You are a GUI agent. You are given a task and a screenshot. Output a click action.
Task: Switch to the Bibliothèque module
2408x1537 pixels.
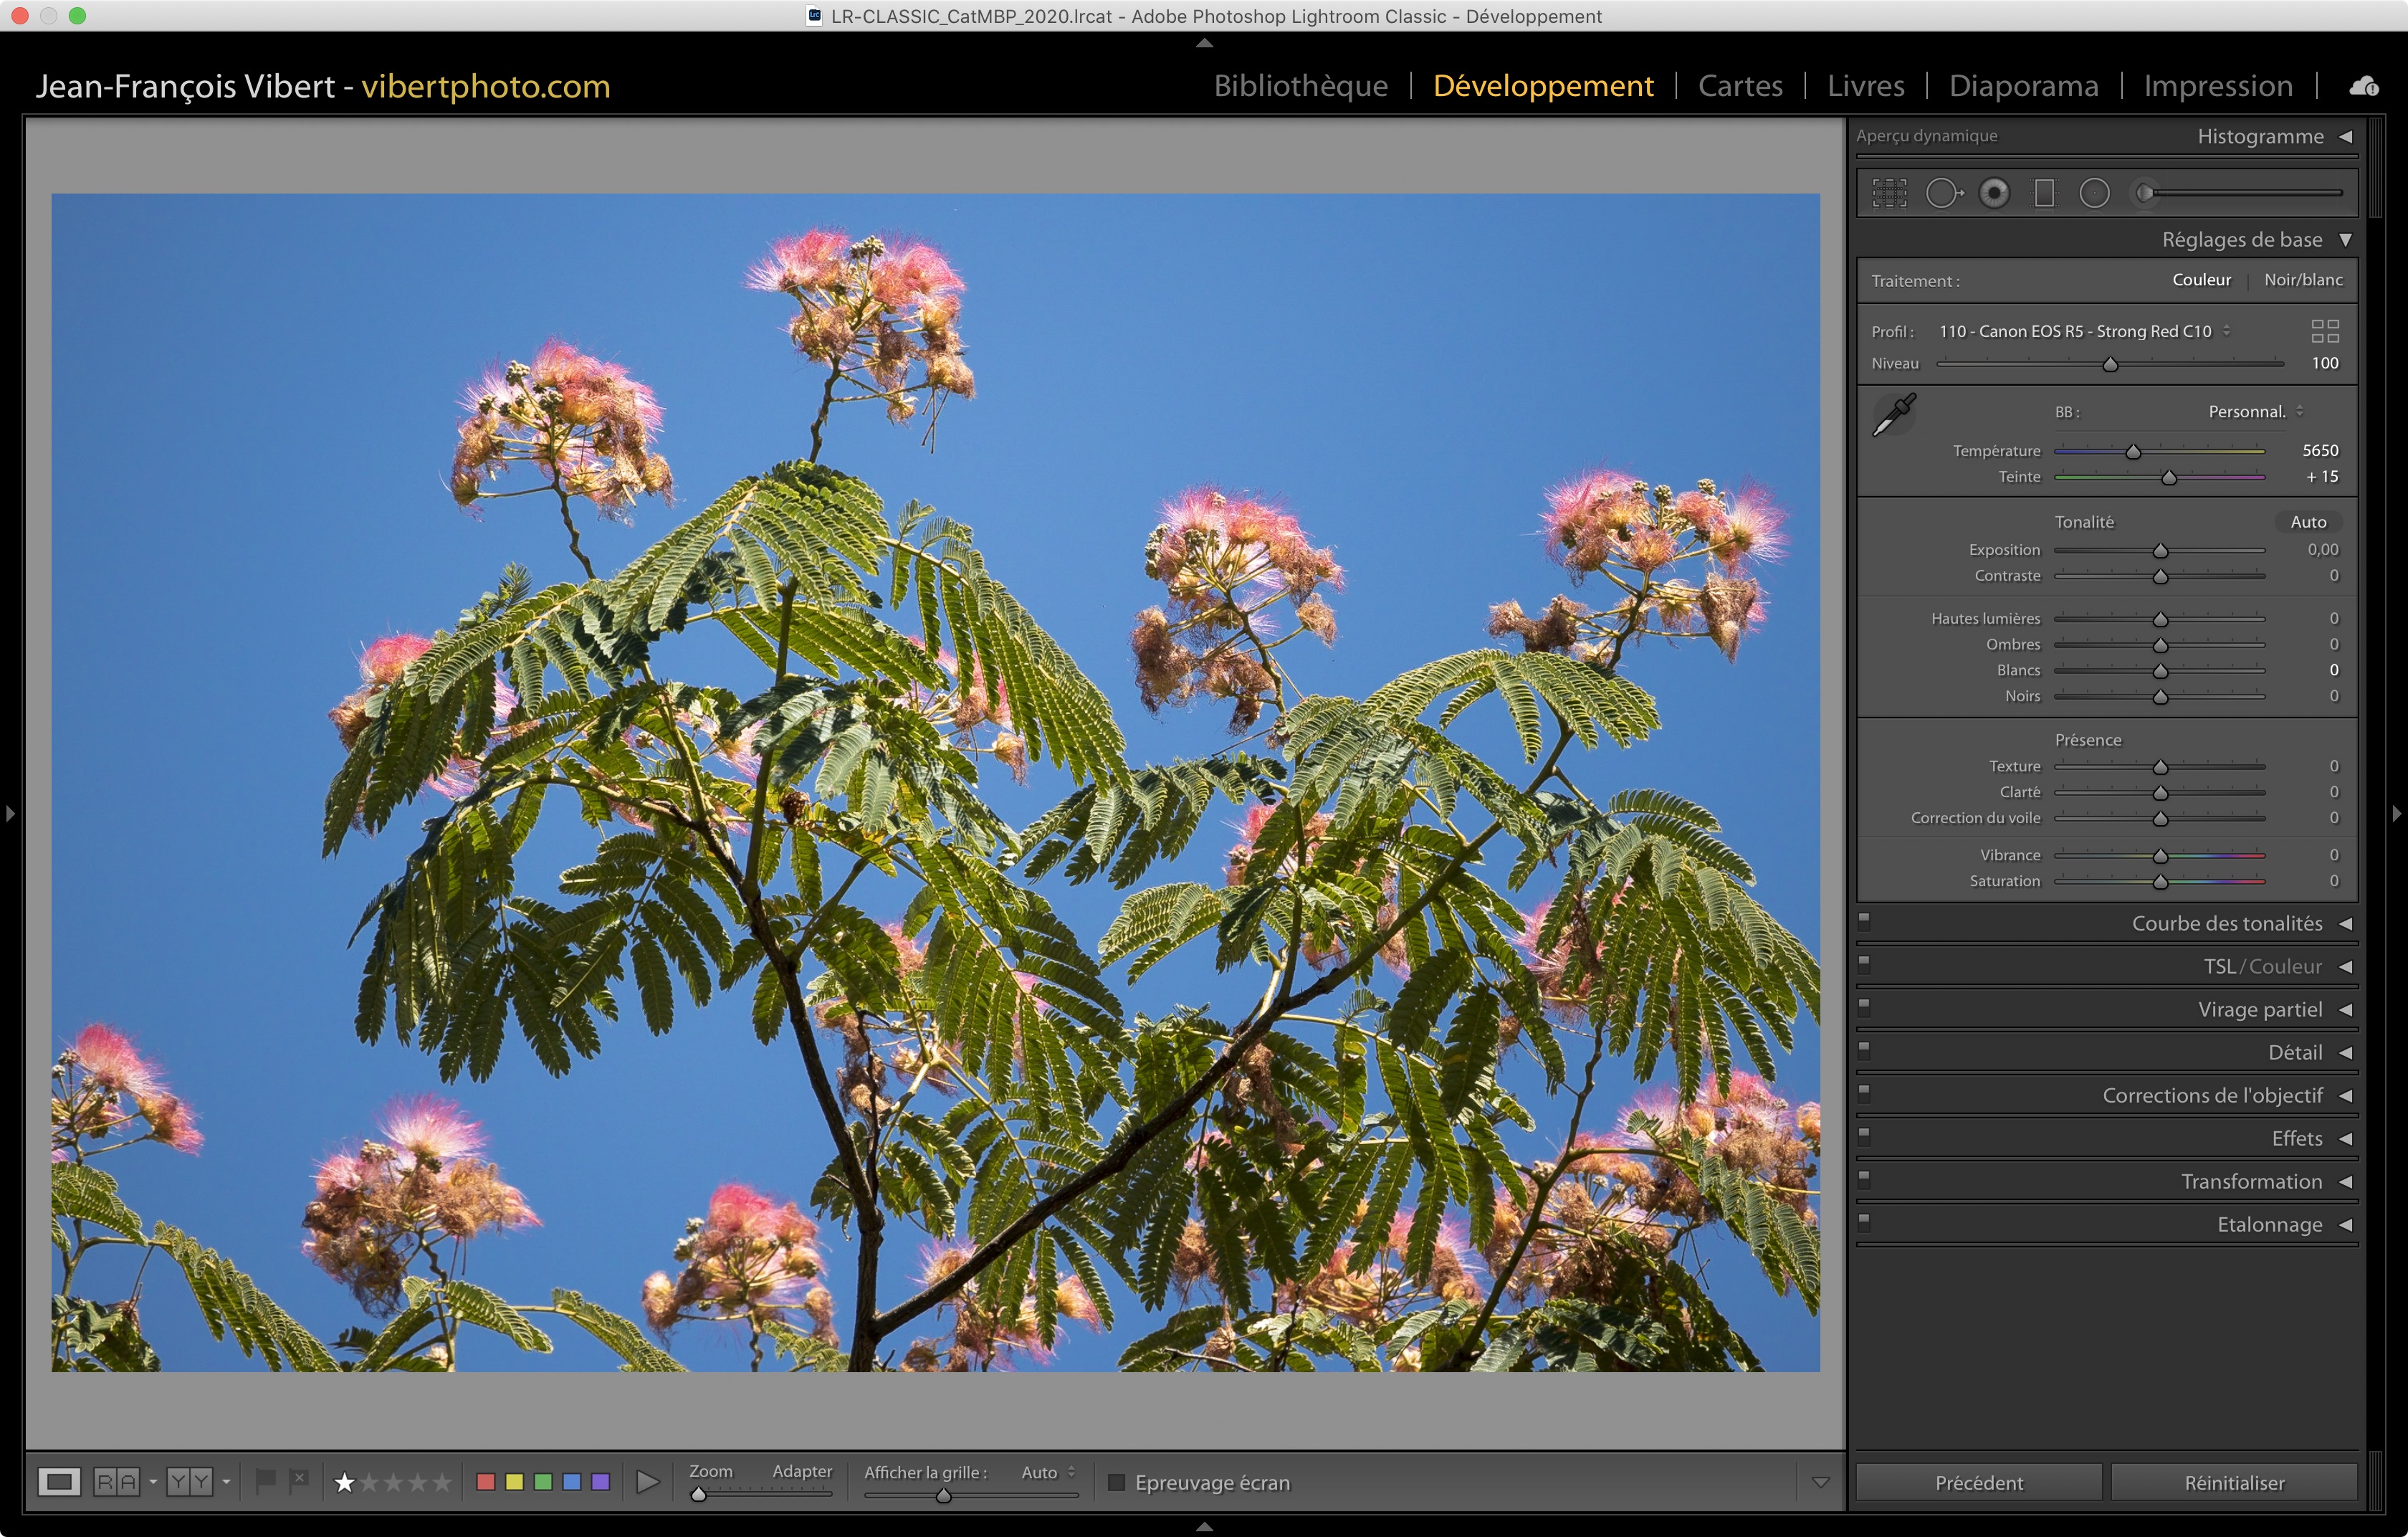tap(1300, 87)
